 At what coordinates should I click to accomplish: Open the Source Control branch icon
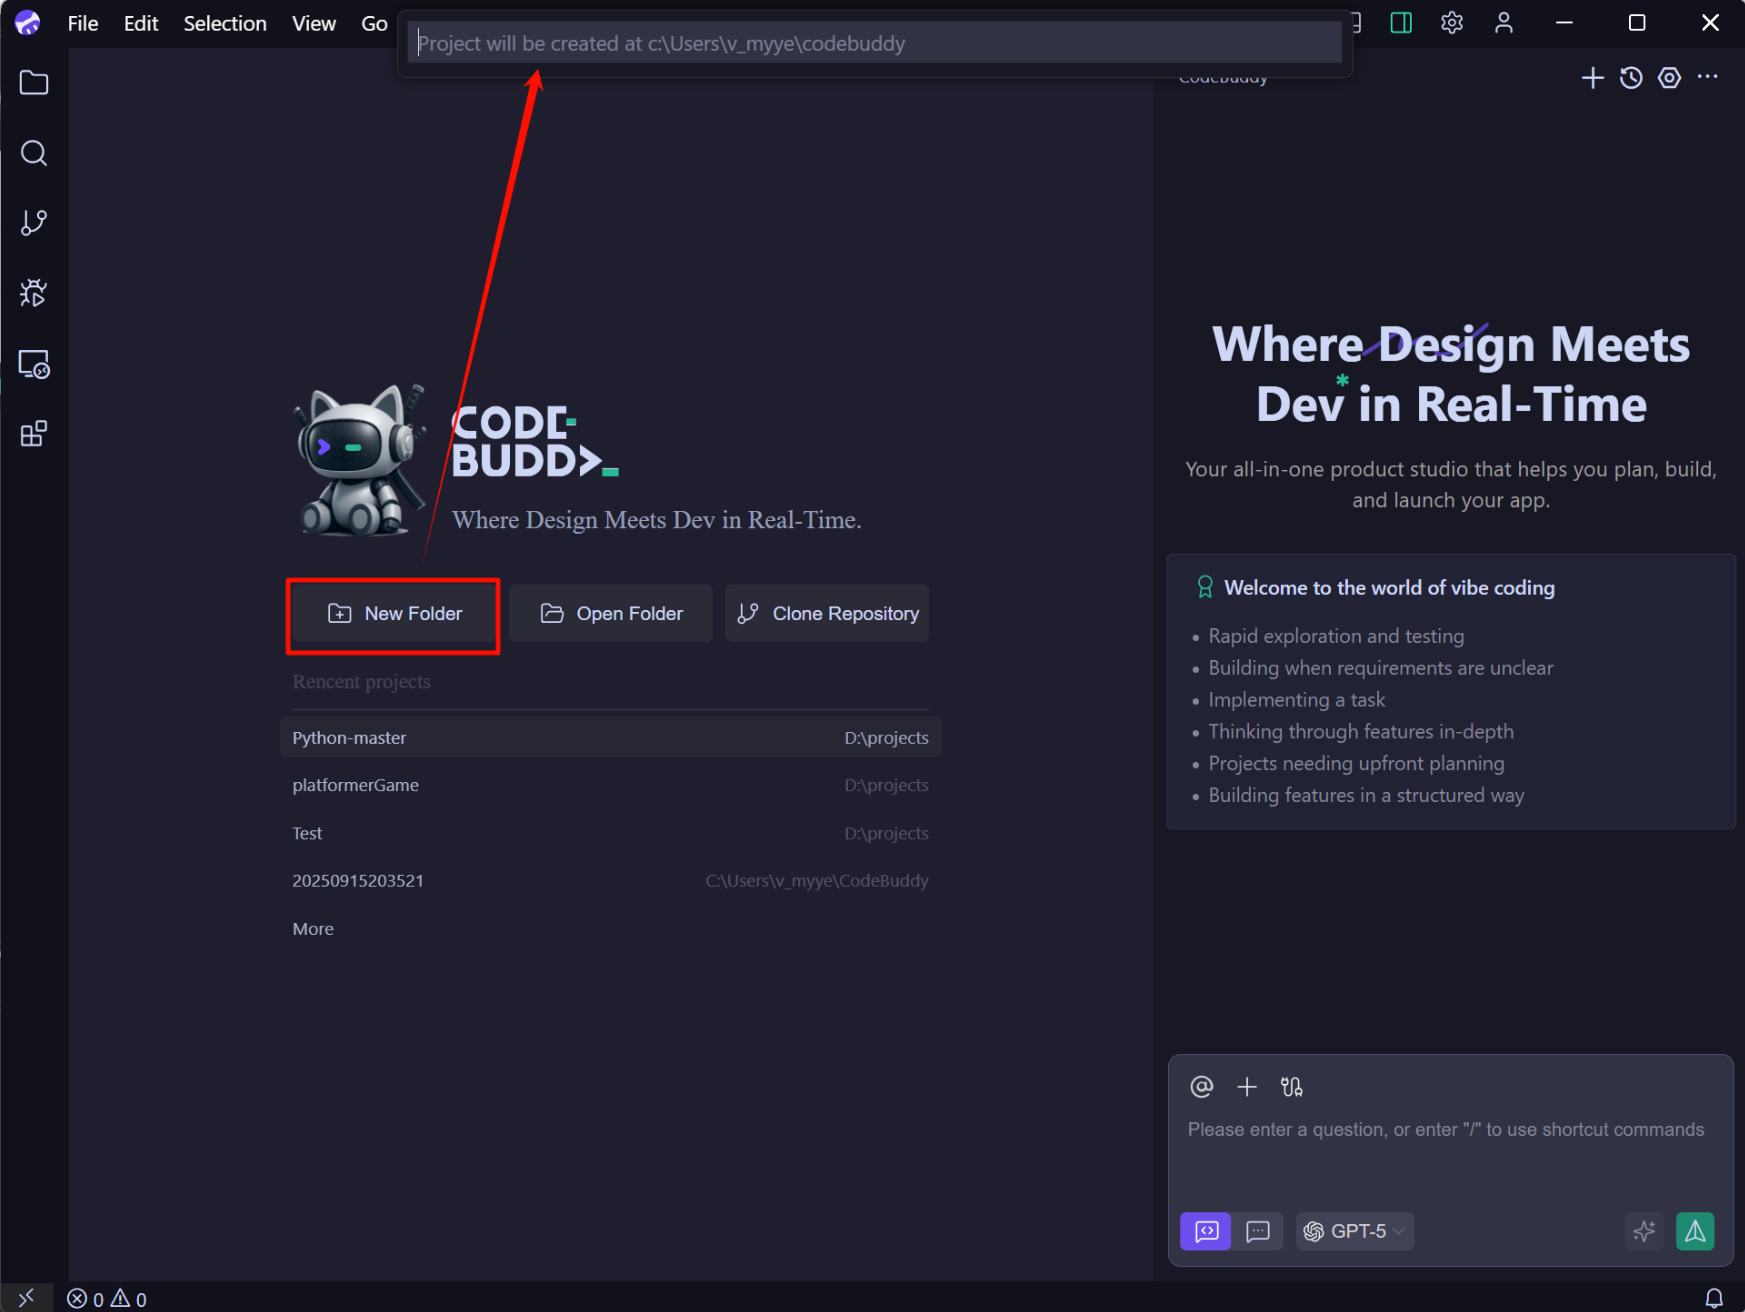pos(34,222)
